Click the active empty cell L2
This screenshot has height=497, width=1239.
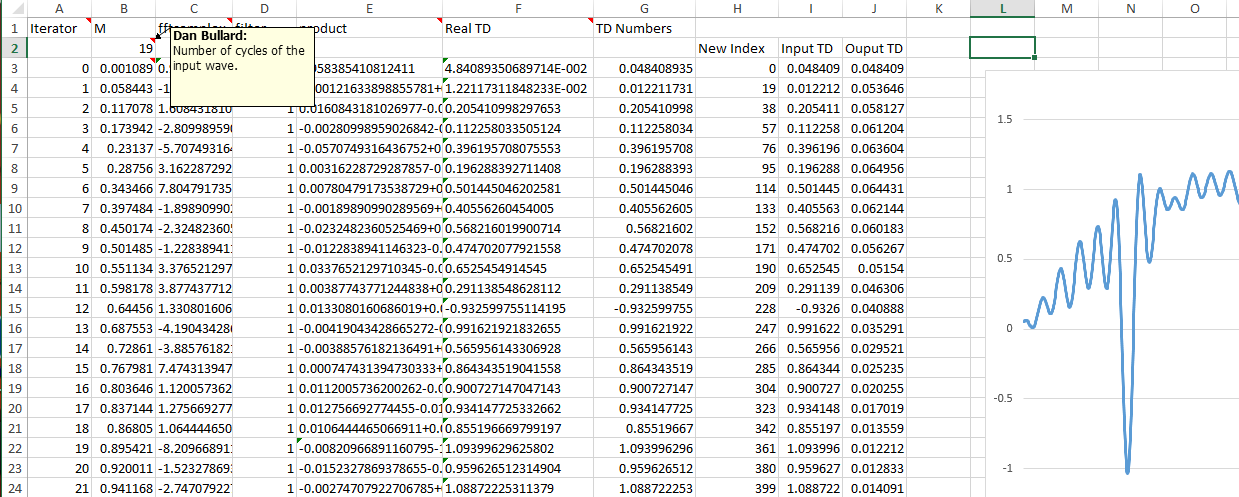[x=1002, y=48]
